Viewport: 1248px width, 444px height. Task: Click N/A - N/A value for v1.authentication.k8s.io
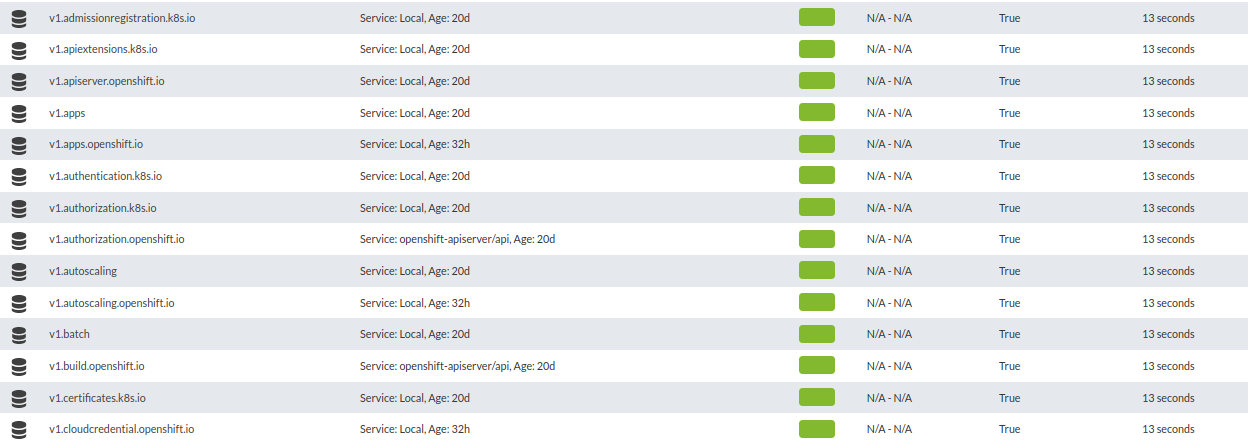[889, 176]
